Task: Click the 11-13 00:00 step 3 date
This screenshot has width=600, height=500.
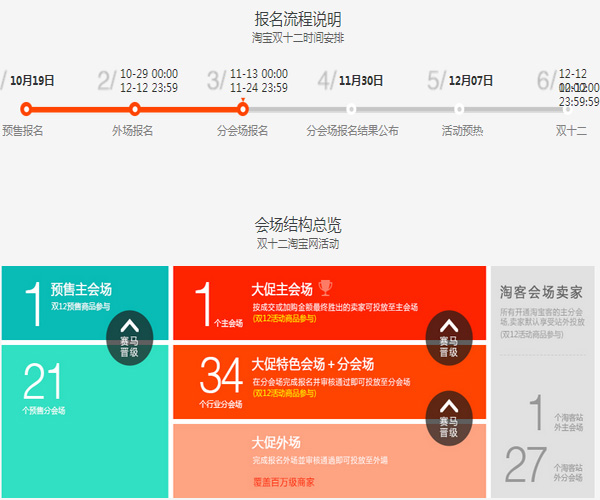Action: point(259,73)
